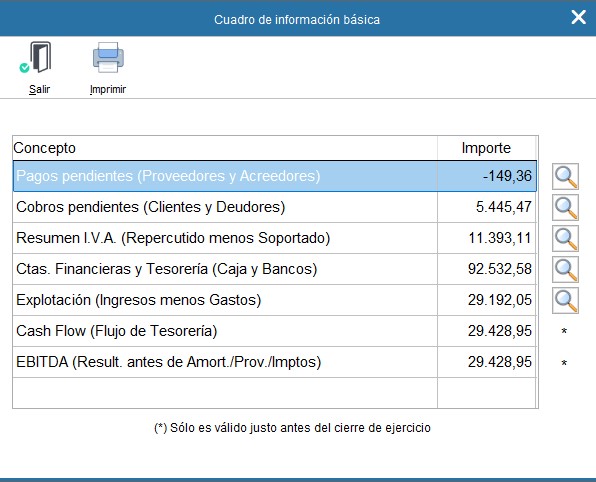Open magnifier detail for Pagos pendientes
Viewport: 596px width, 482px height.
pyautogui.click(x=565, y=176)
